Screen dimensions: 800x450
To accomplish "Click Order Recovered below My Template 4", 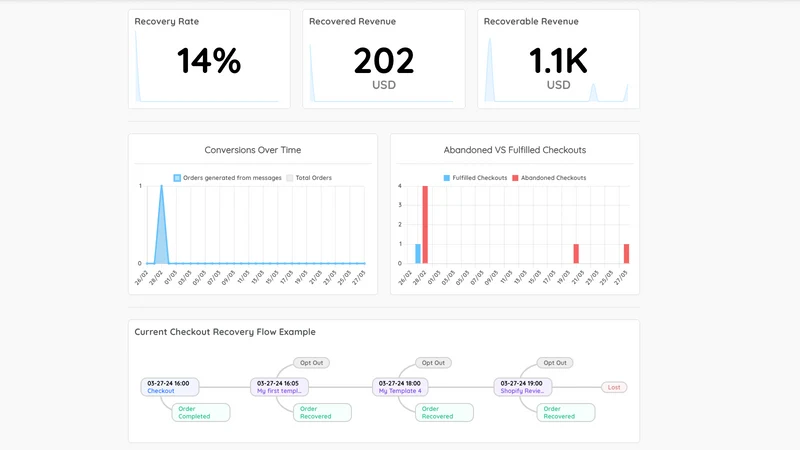I will pyautogui.click(x=444, y=412).
